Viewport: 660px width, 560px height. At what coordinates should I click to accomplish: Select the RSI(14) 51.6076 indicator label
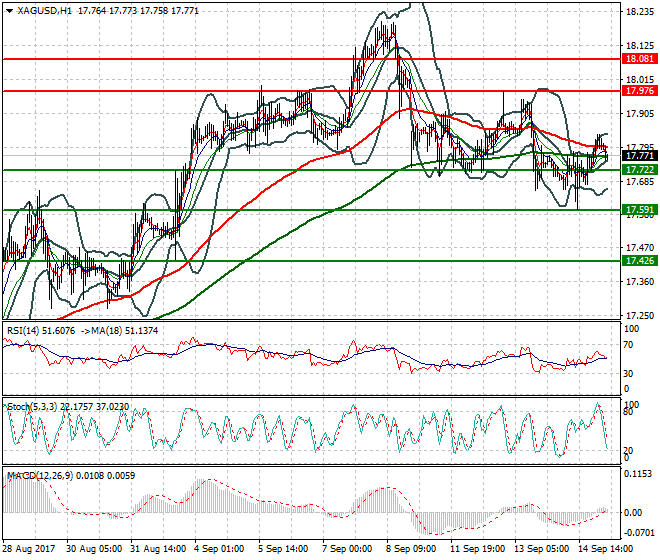(x=41, y=331)
